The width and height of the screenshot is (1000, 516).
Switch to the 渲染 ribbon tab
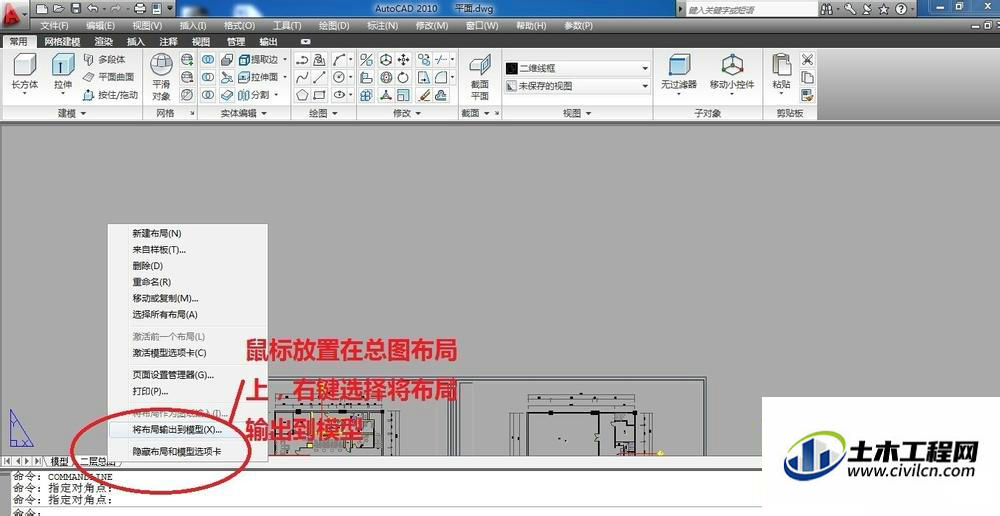tap(104, 41)
